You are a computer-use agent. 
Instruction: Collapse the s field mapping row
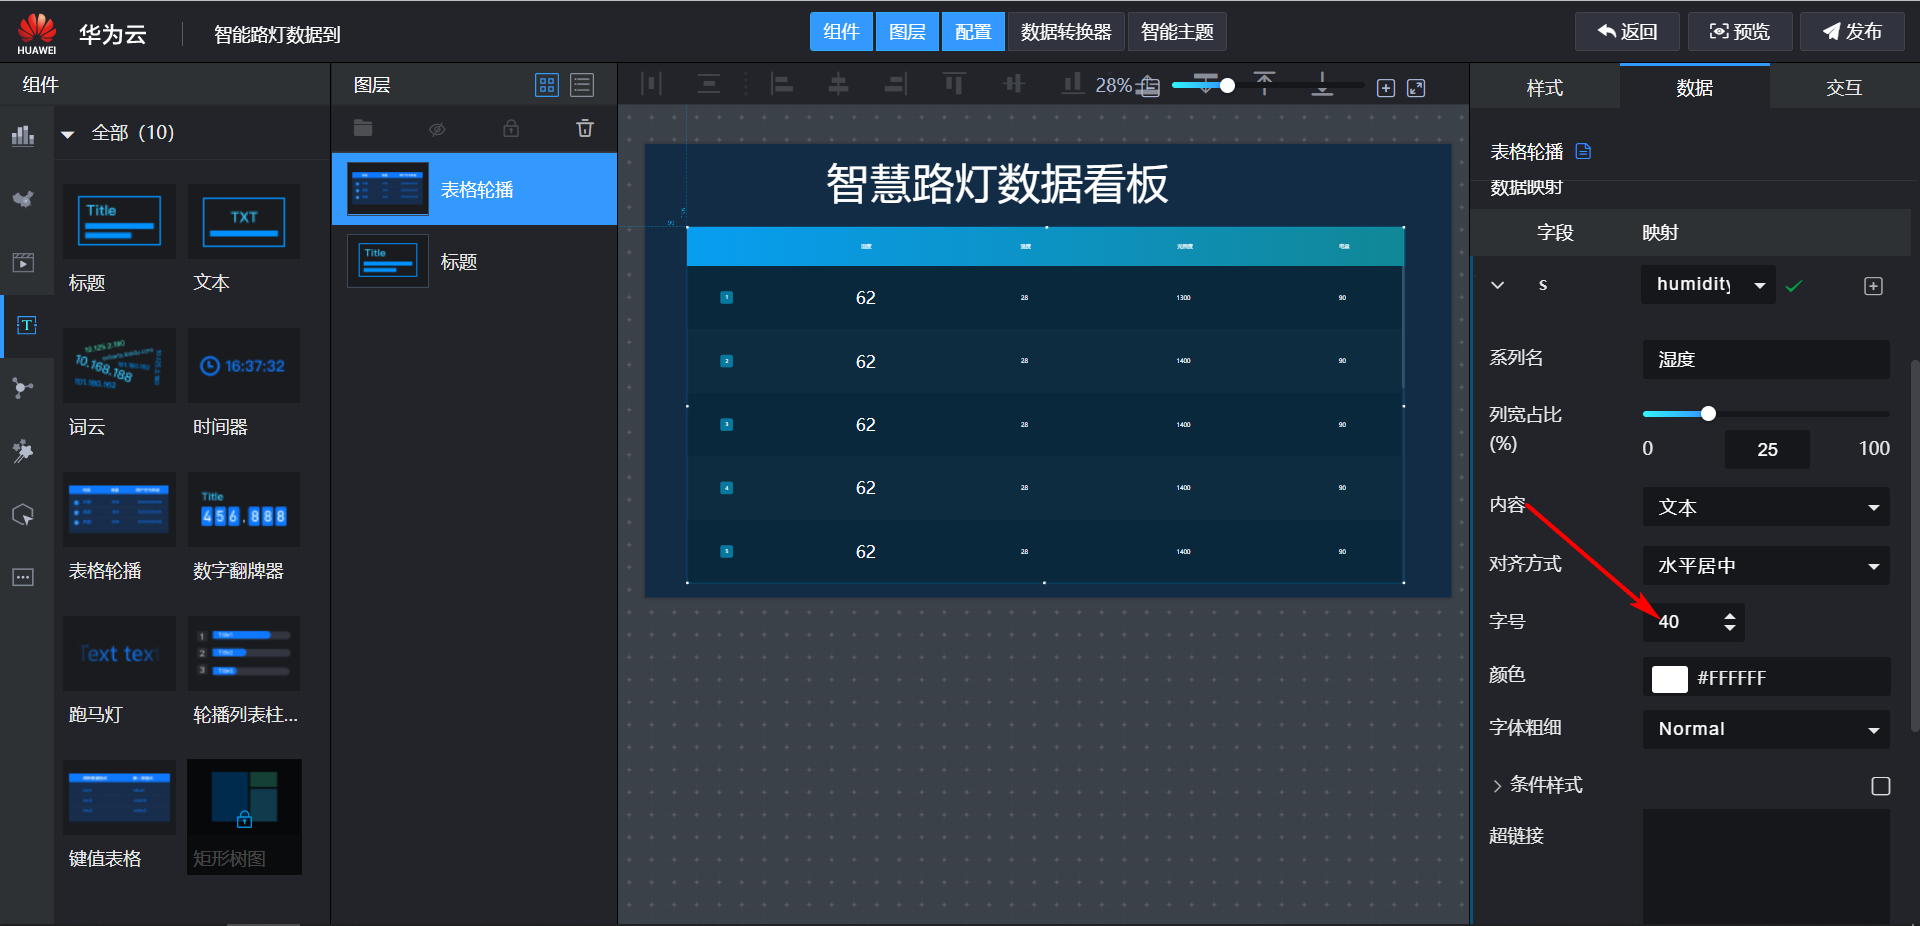(1498, 285)
